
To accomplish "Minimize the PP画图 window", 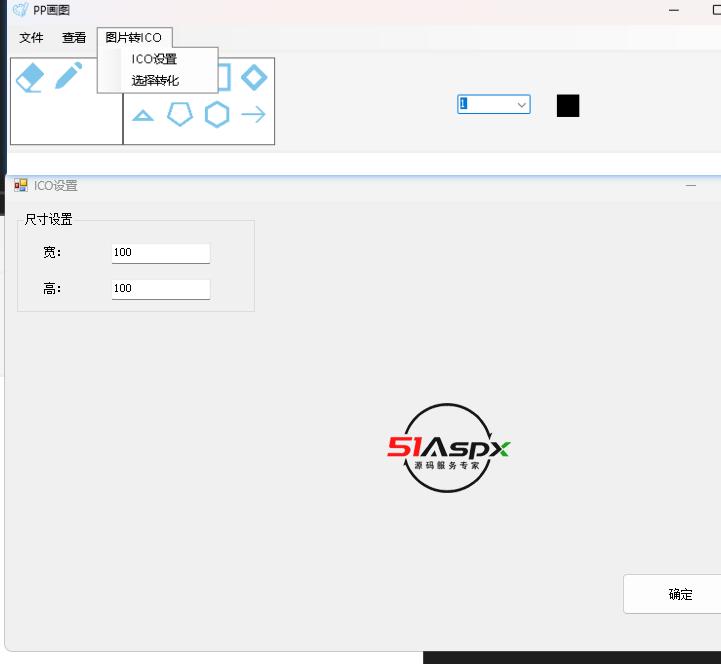I will tap(674, 10).
